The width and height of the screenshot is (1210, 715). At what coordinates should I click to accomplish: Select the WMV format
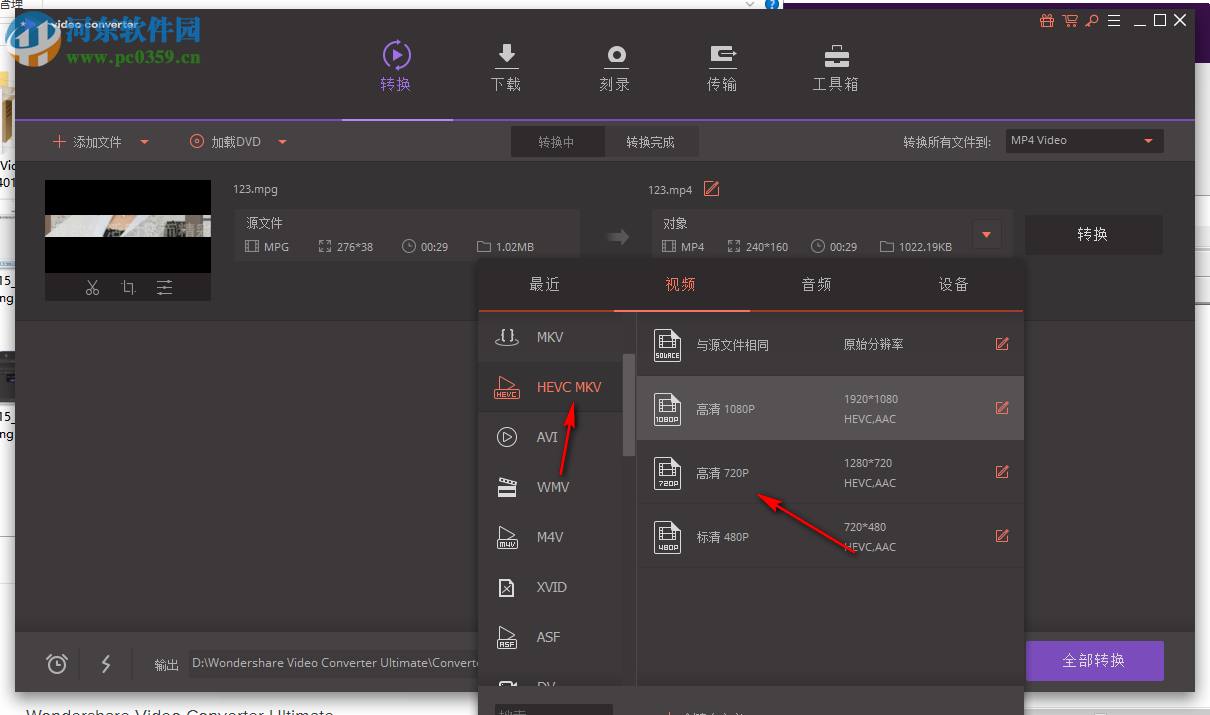550,487
